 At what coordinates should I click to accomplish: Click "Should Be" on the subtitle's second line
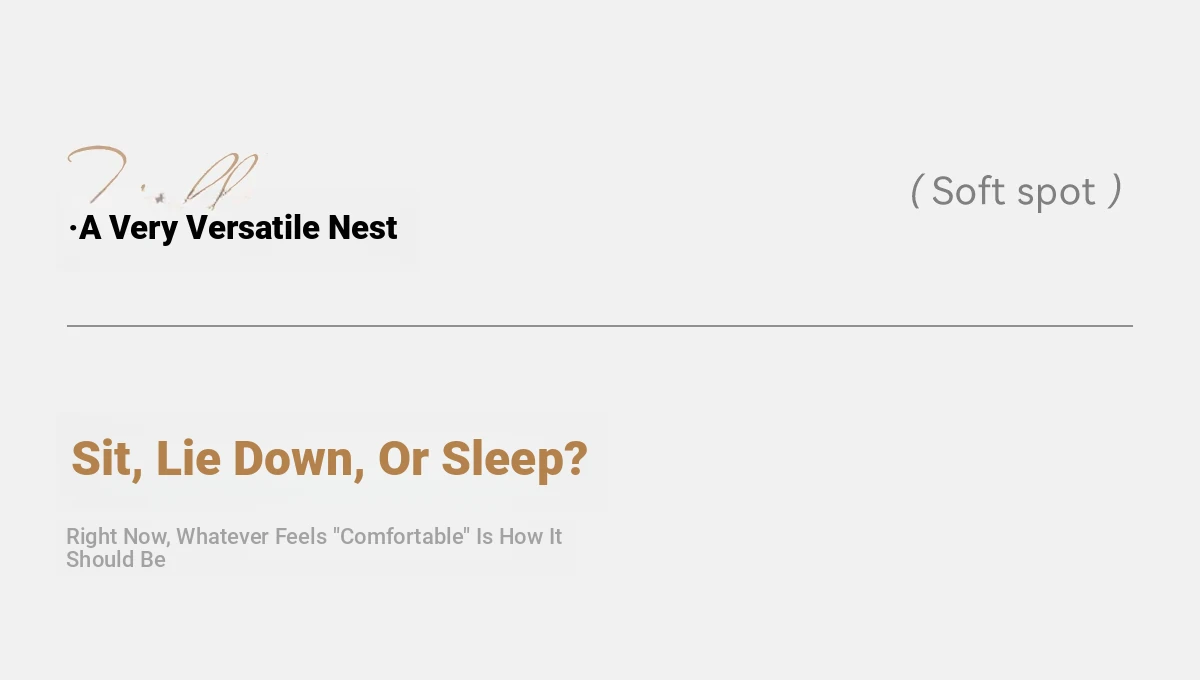[x=116, y=560]
